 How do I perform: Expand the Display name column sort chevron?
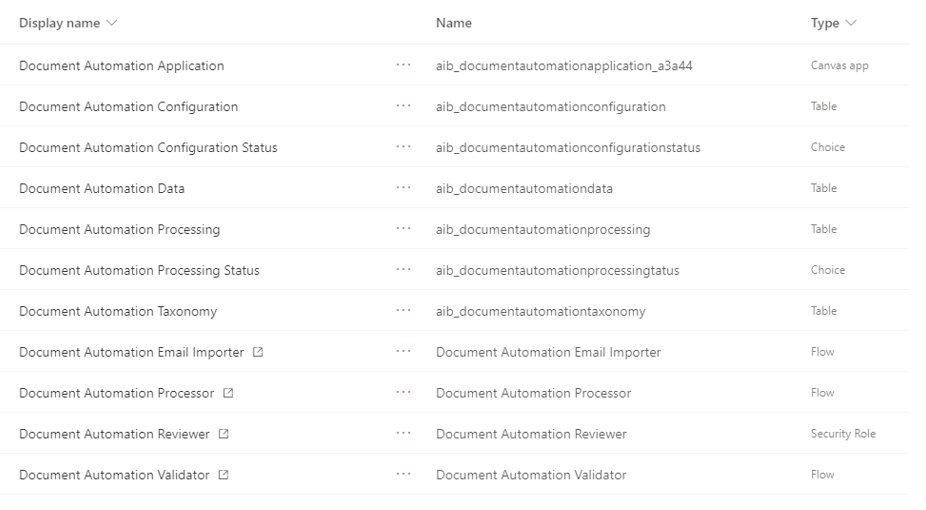click(x=112, y=23)
